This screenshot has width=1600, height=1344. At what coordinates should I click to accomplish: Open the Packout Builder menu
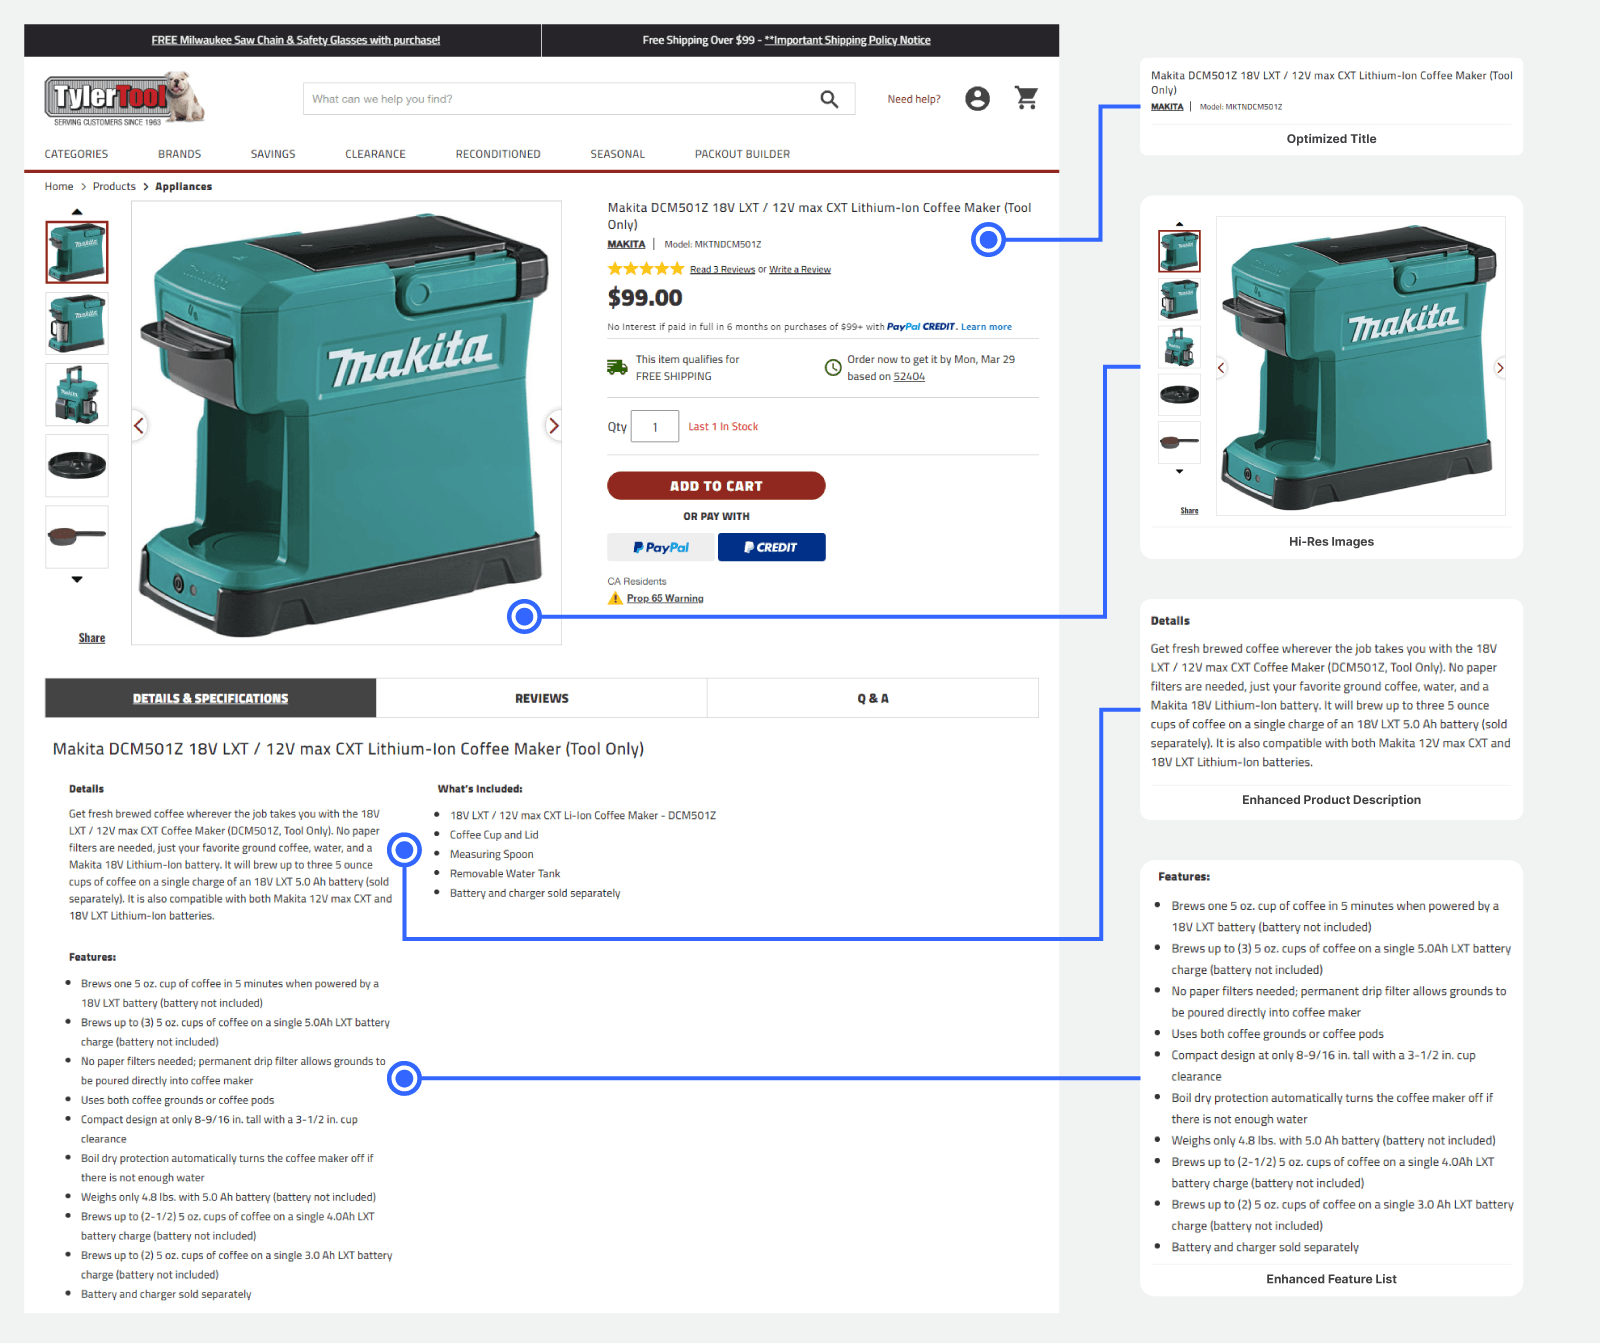742,154
